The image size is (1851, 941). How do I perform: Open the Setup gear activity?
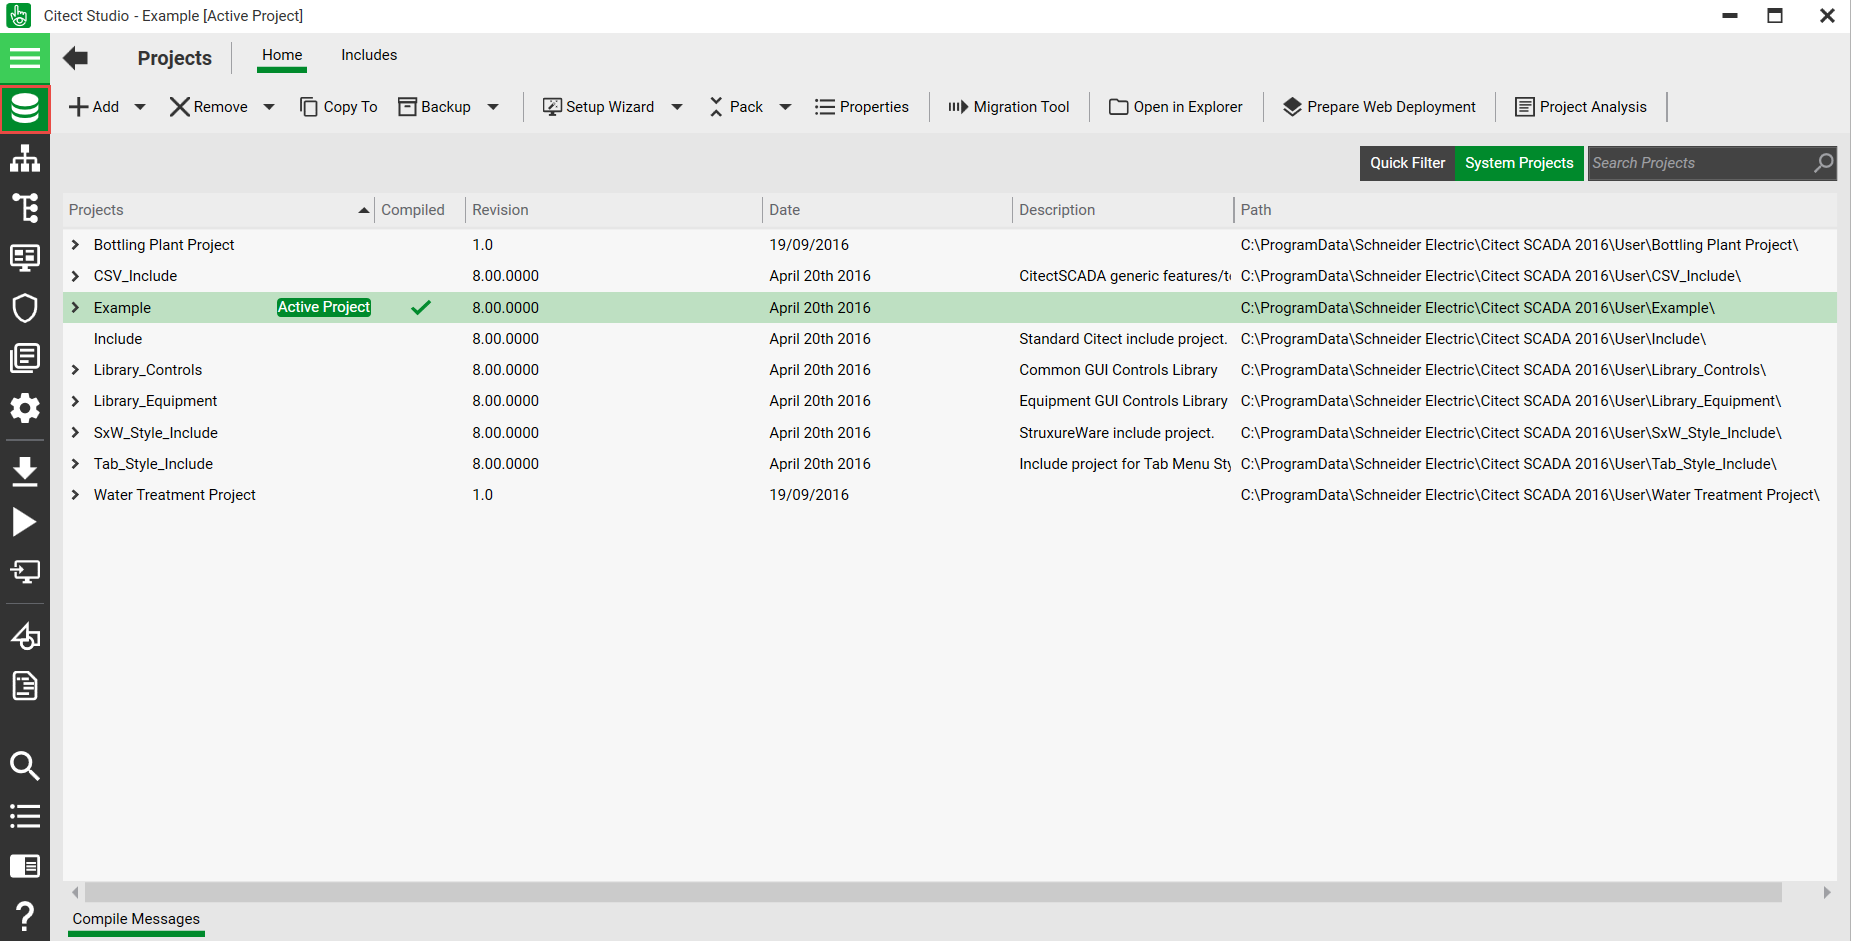tap(24, 408)
